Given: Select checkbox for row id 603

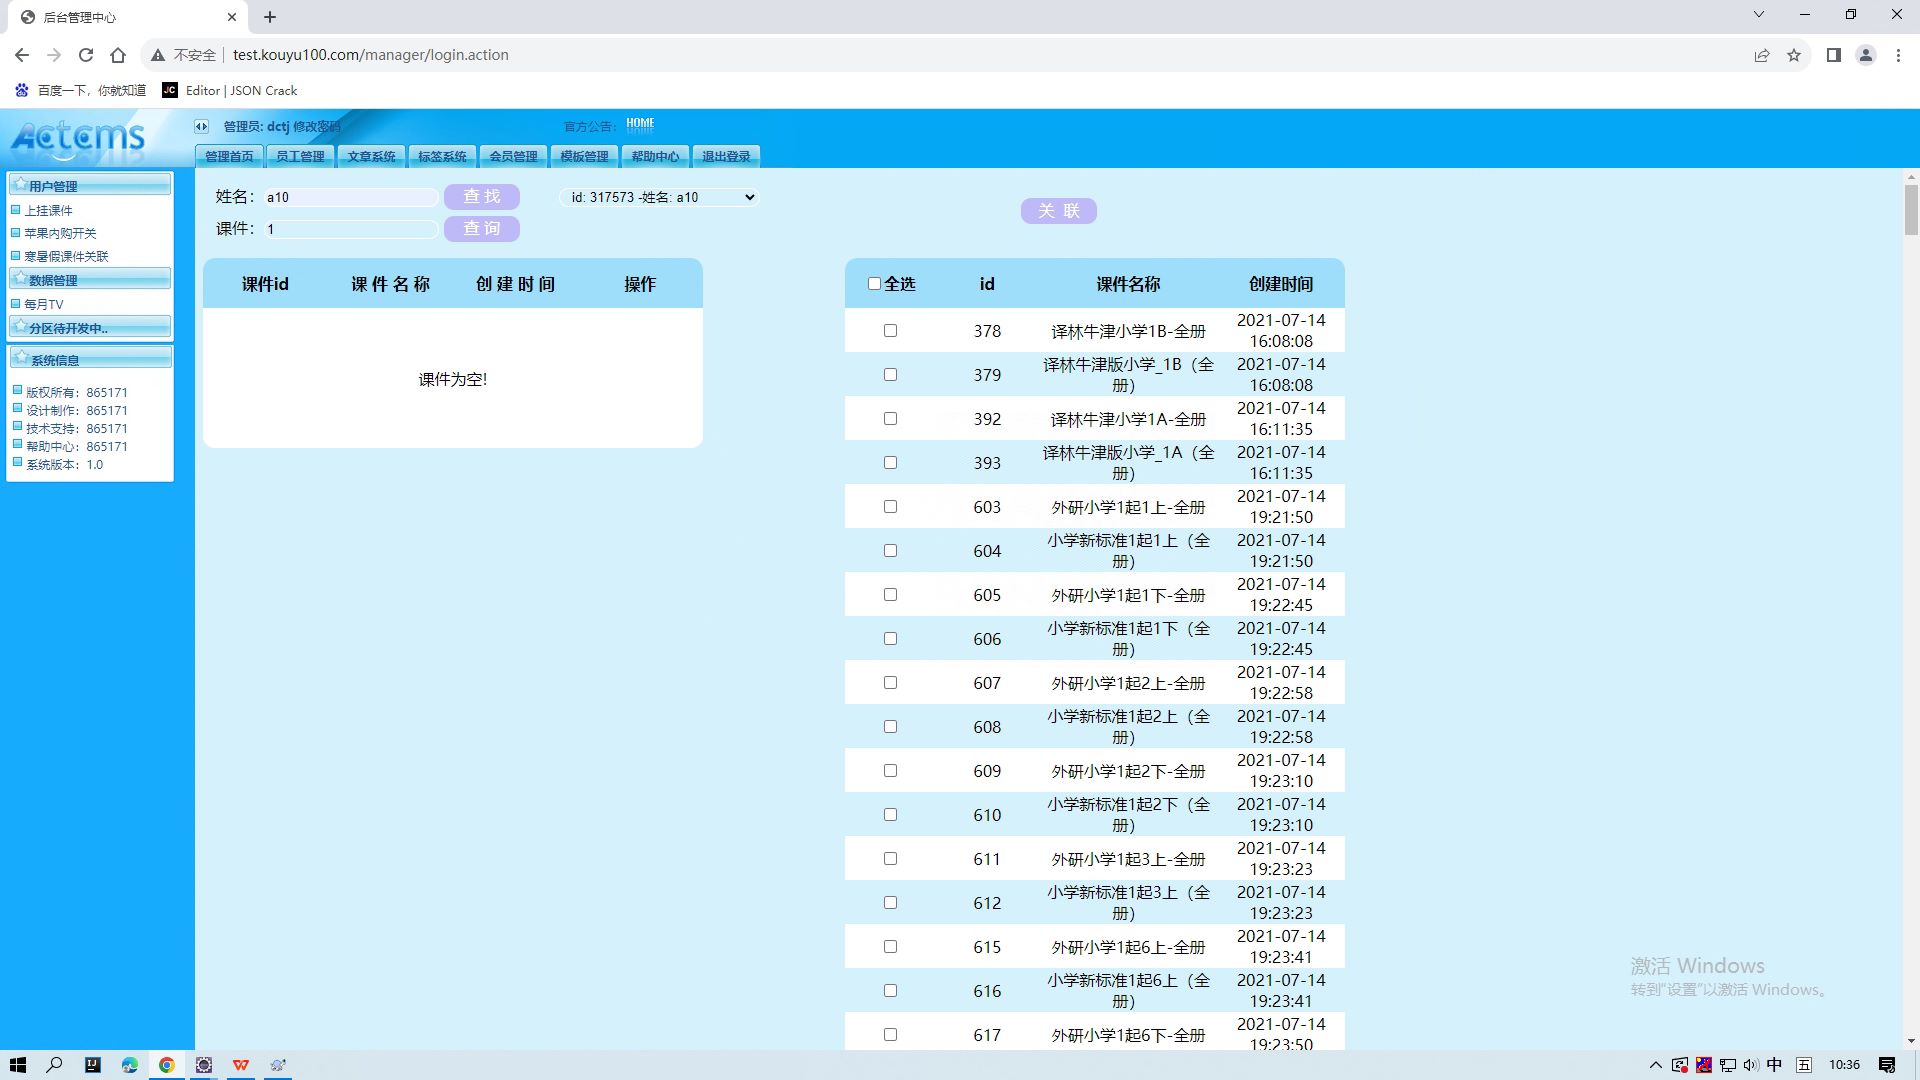Looking at the screenshot, I should pos(890,507).
